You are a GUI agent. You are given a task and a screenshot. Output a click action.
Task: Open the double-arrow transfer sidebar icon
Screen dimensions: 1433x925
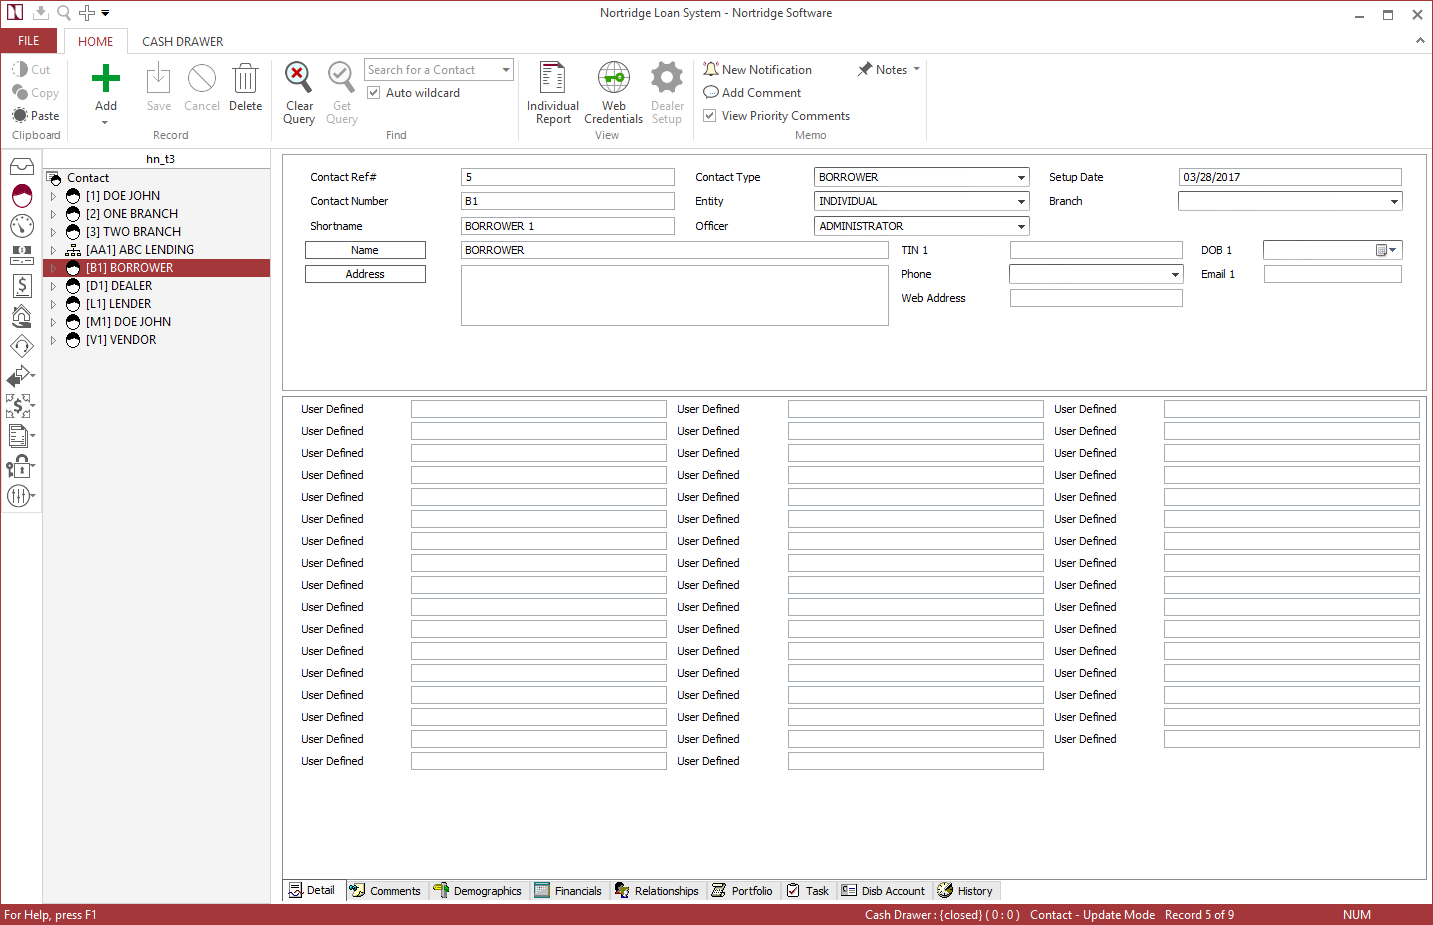point(20,376)
